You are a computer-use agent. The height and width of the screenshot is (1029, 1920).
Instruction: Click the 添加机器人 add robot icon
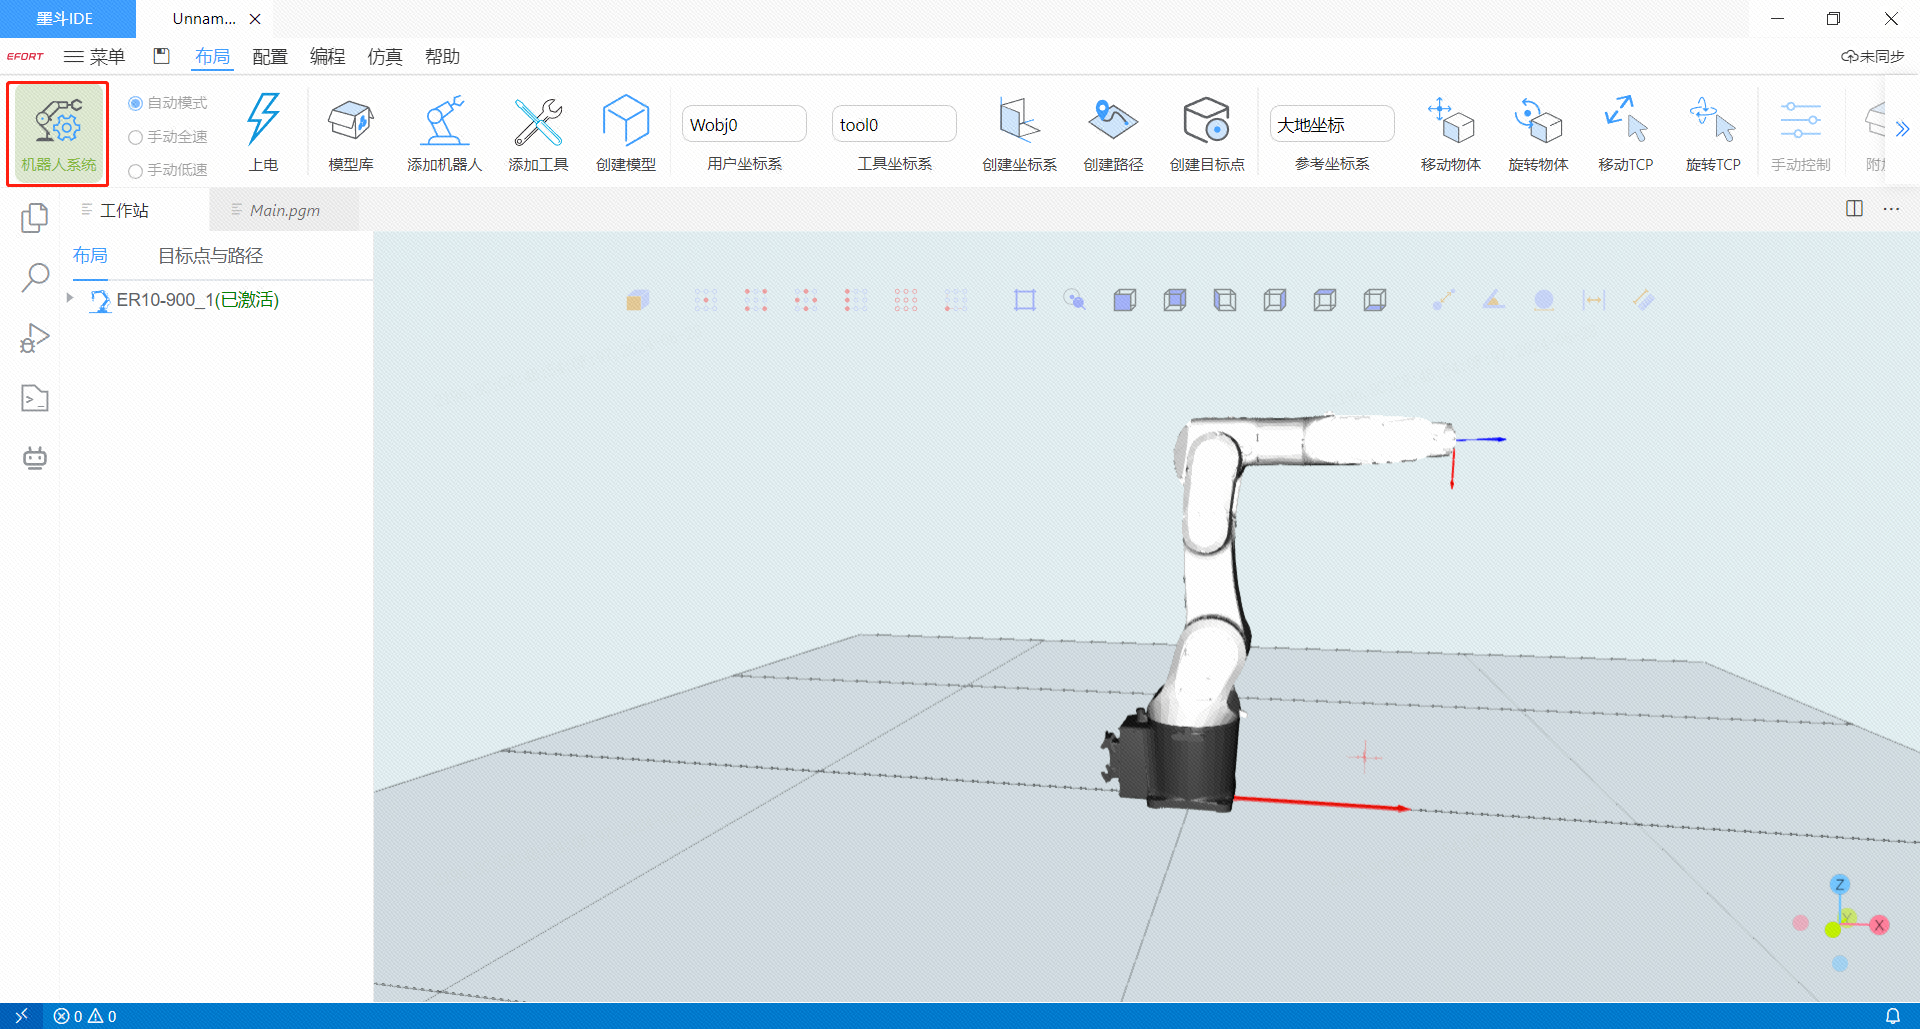click(444, 122)
